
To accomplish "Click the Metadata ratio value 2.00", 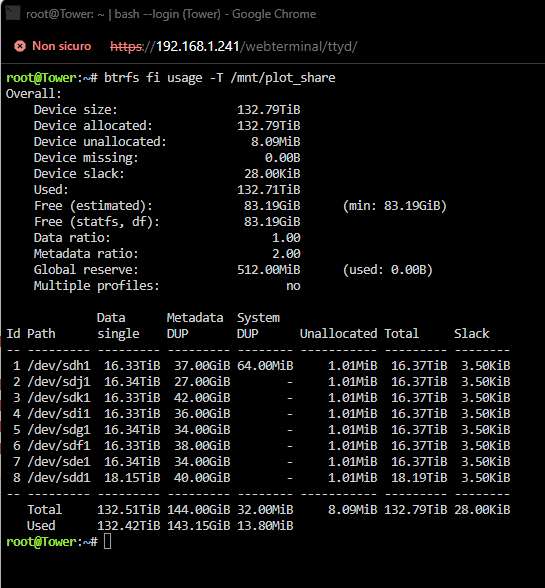I will 286,254.
